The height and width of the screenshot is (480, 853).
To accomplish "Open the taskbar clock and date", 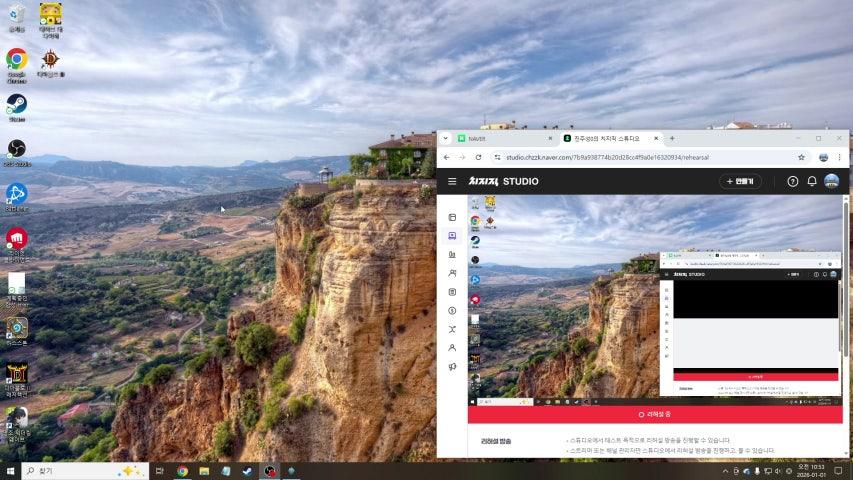I will click(811, 471).
